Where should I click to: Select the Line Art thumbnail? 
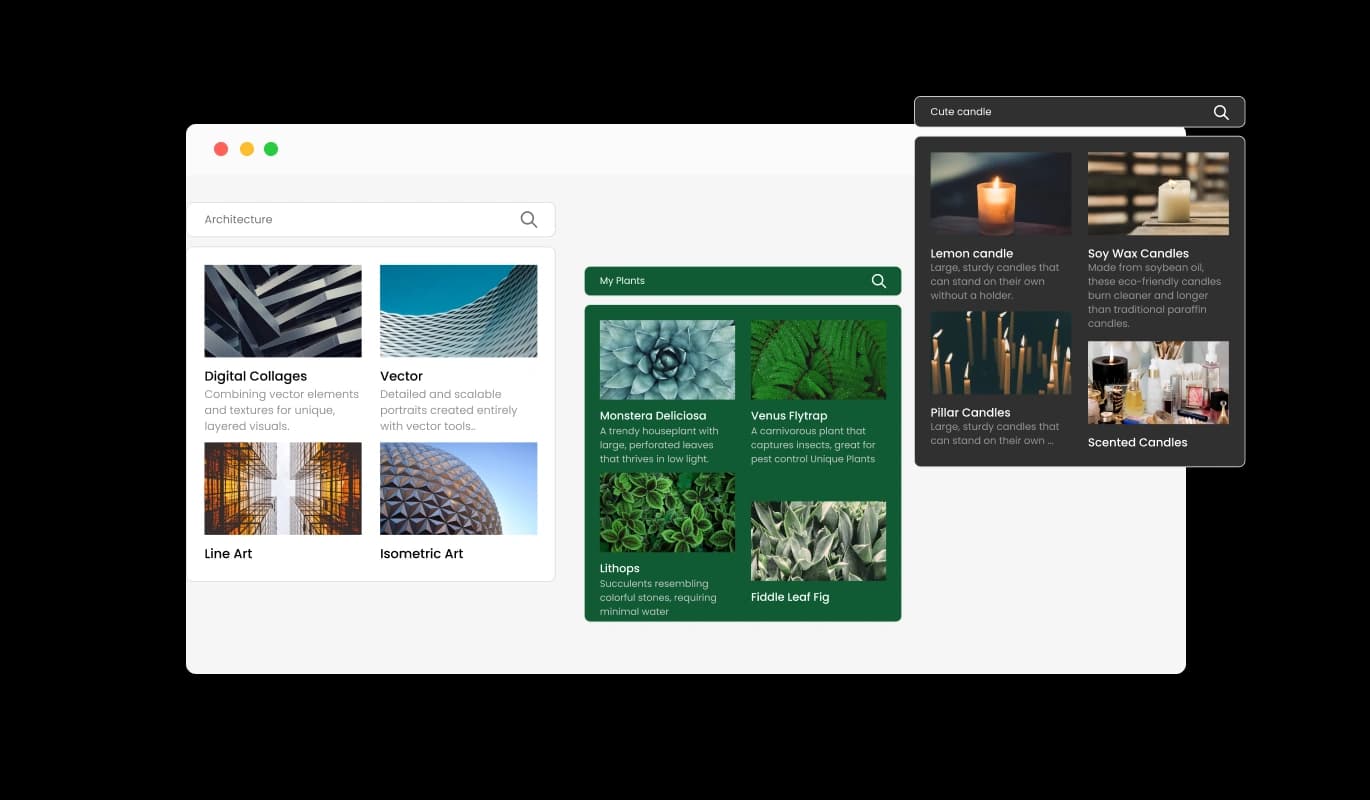coord(282,488)
